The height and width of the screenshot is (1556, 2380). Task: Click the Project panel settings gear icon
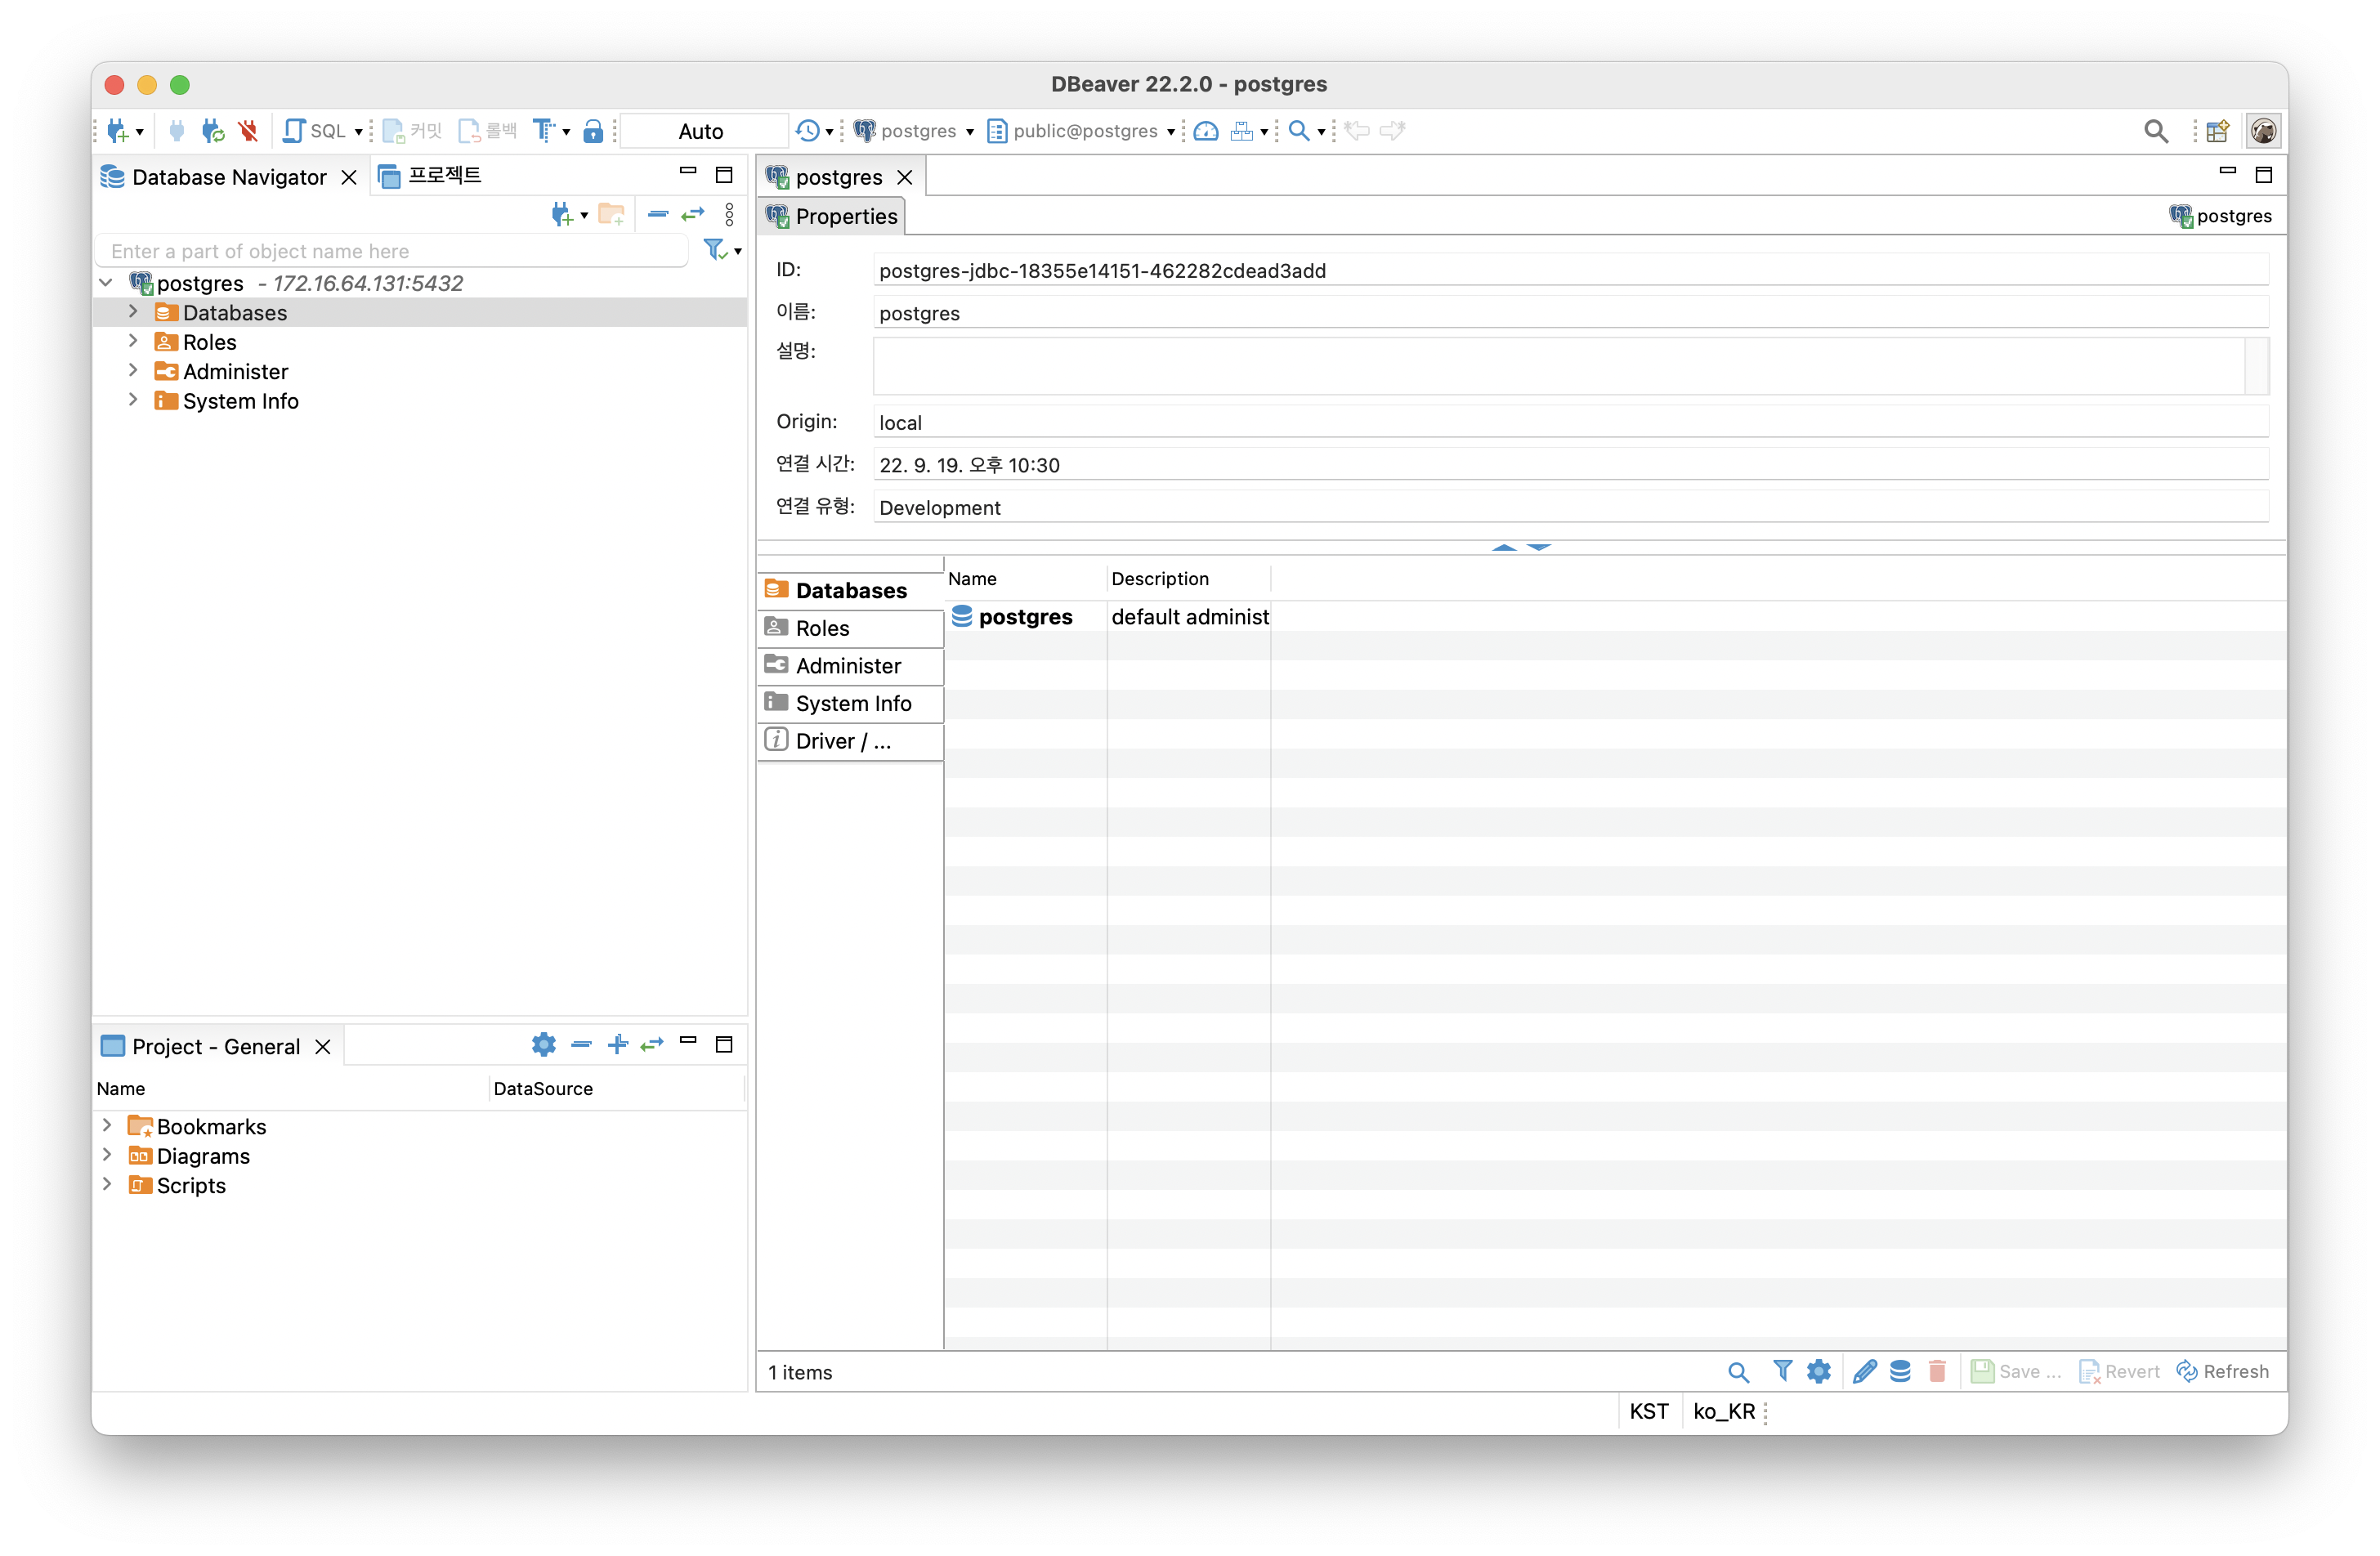click(543, 1045)
